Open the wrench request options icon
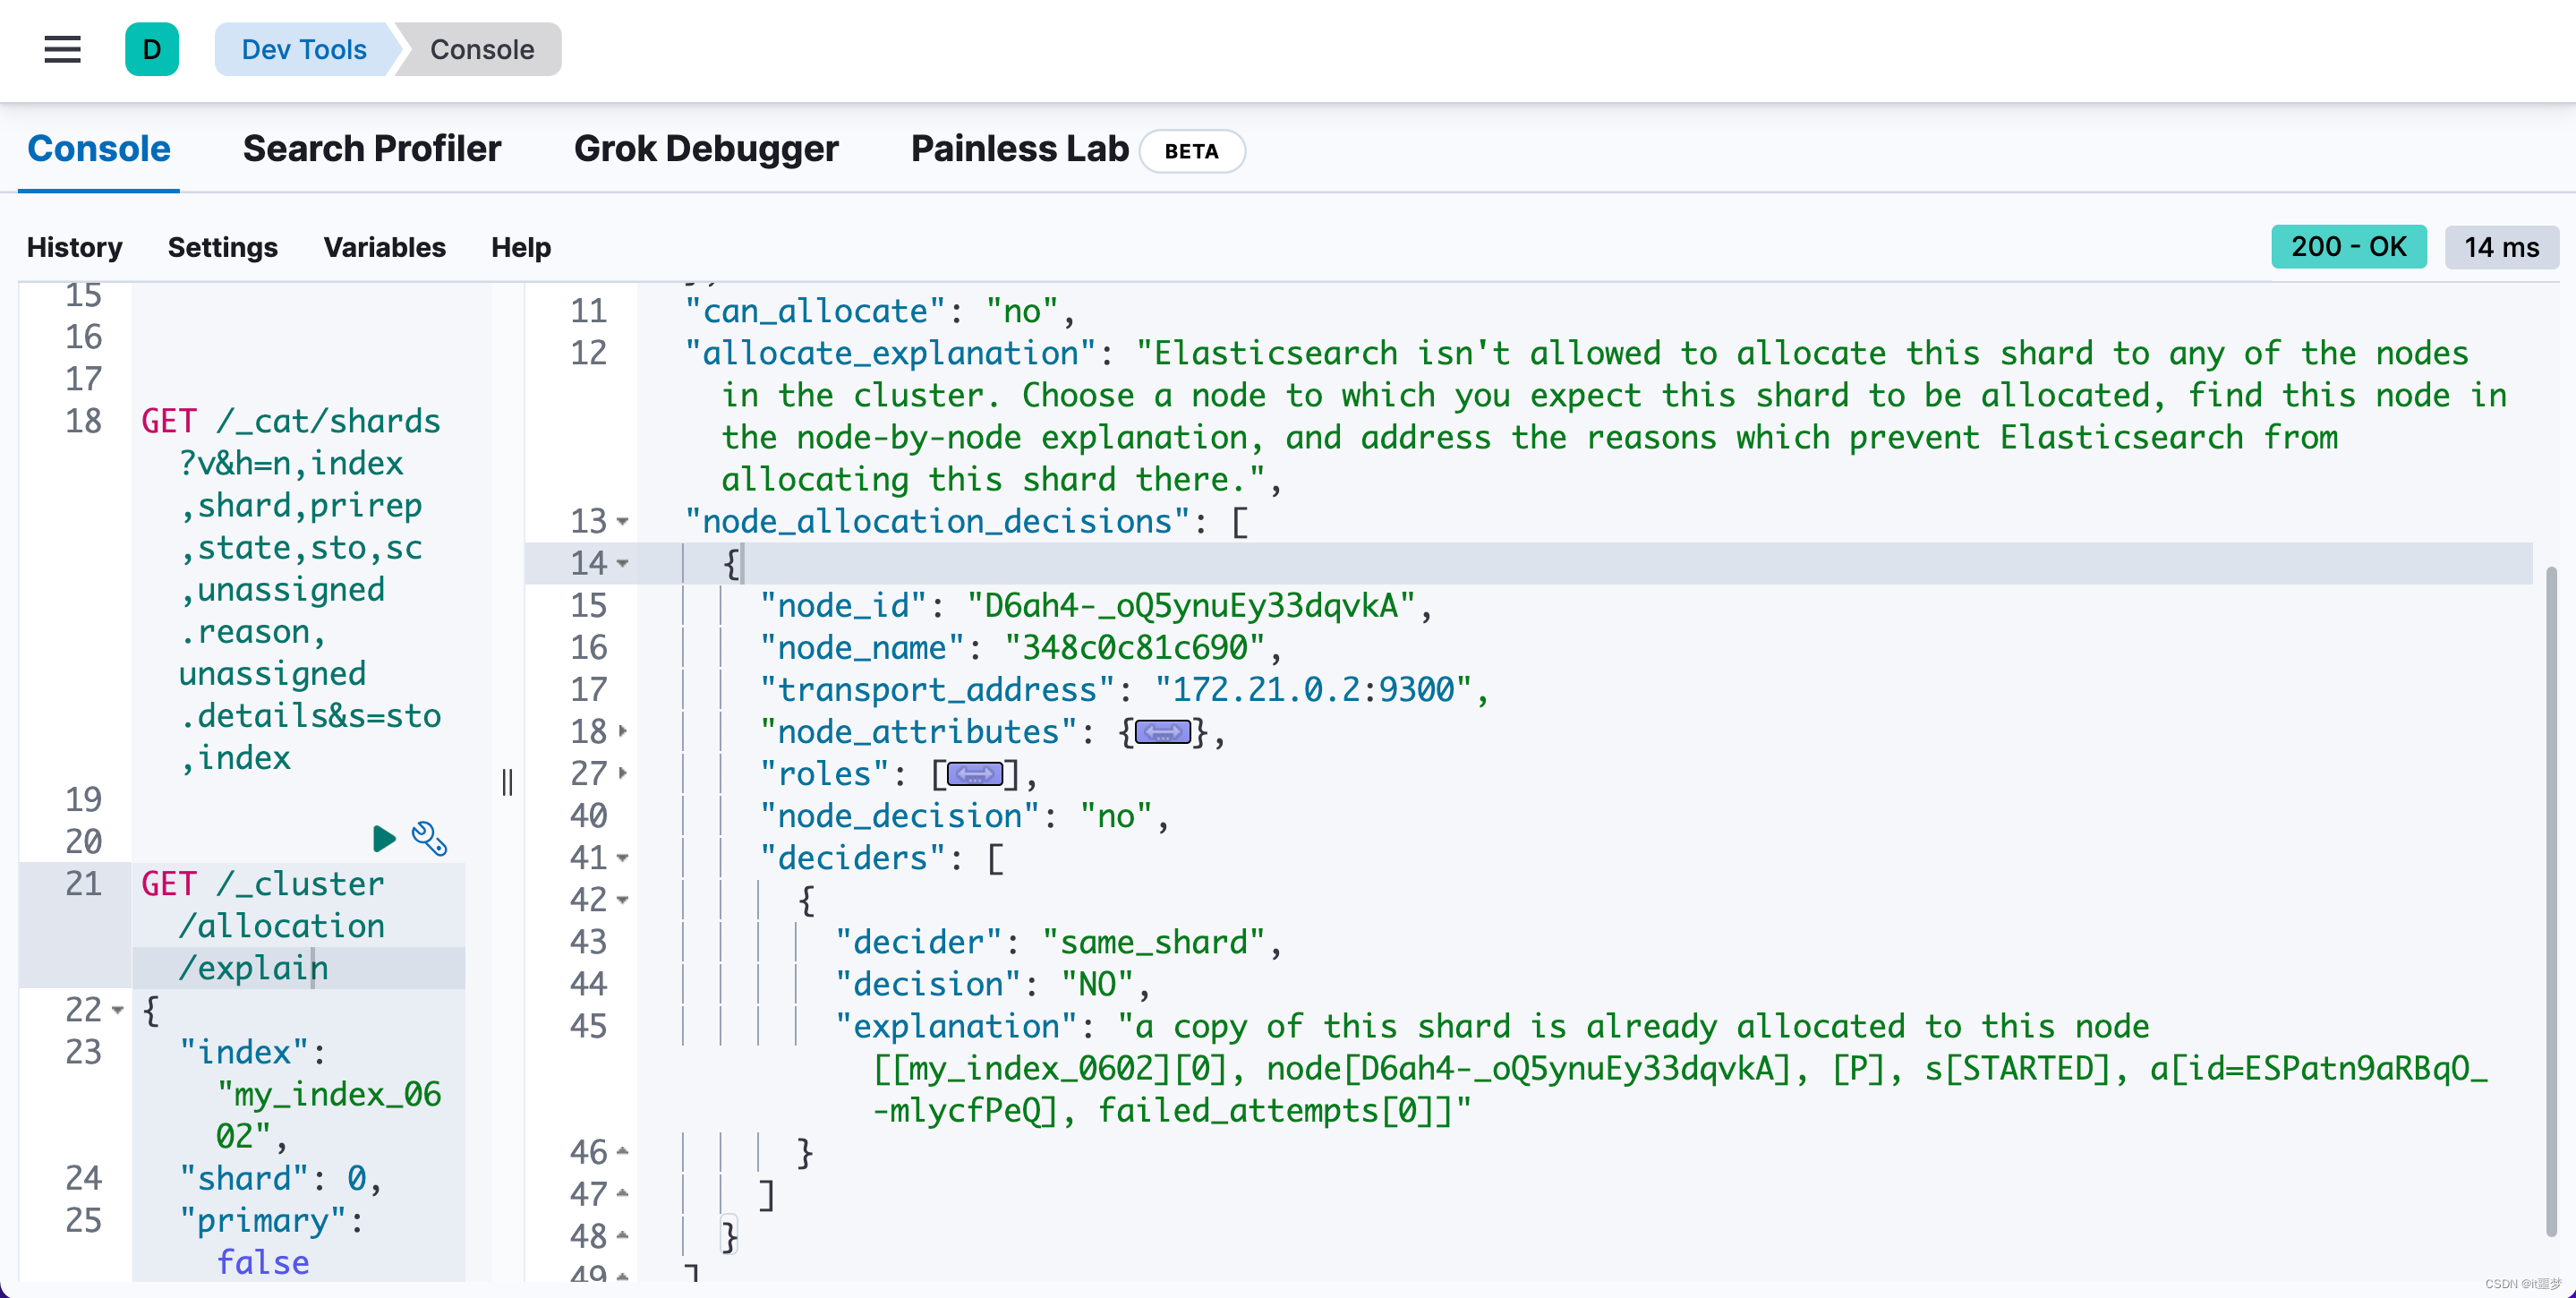The height and width of the screenshot is (1298, 2576). point(430,838)
